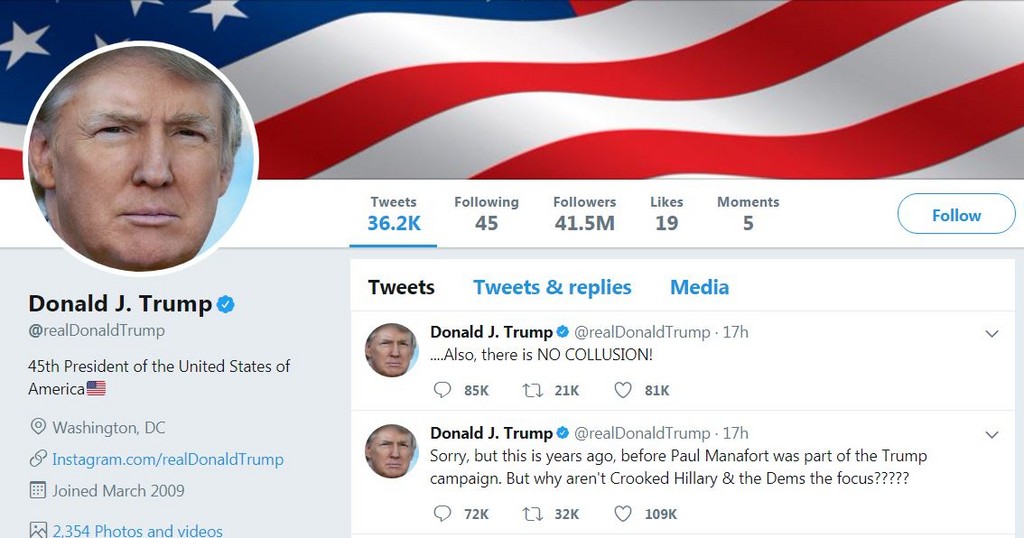Reply to the NO COLLUSION tweet

442,390
